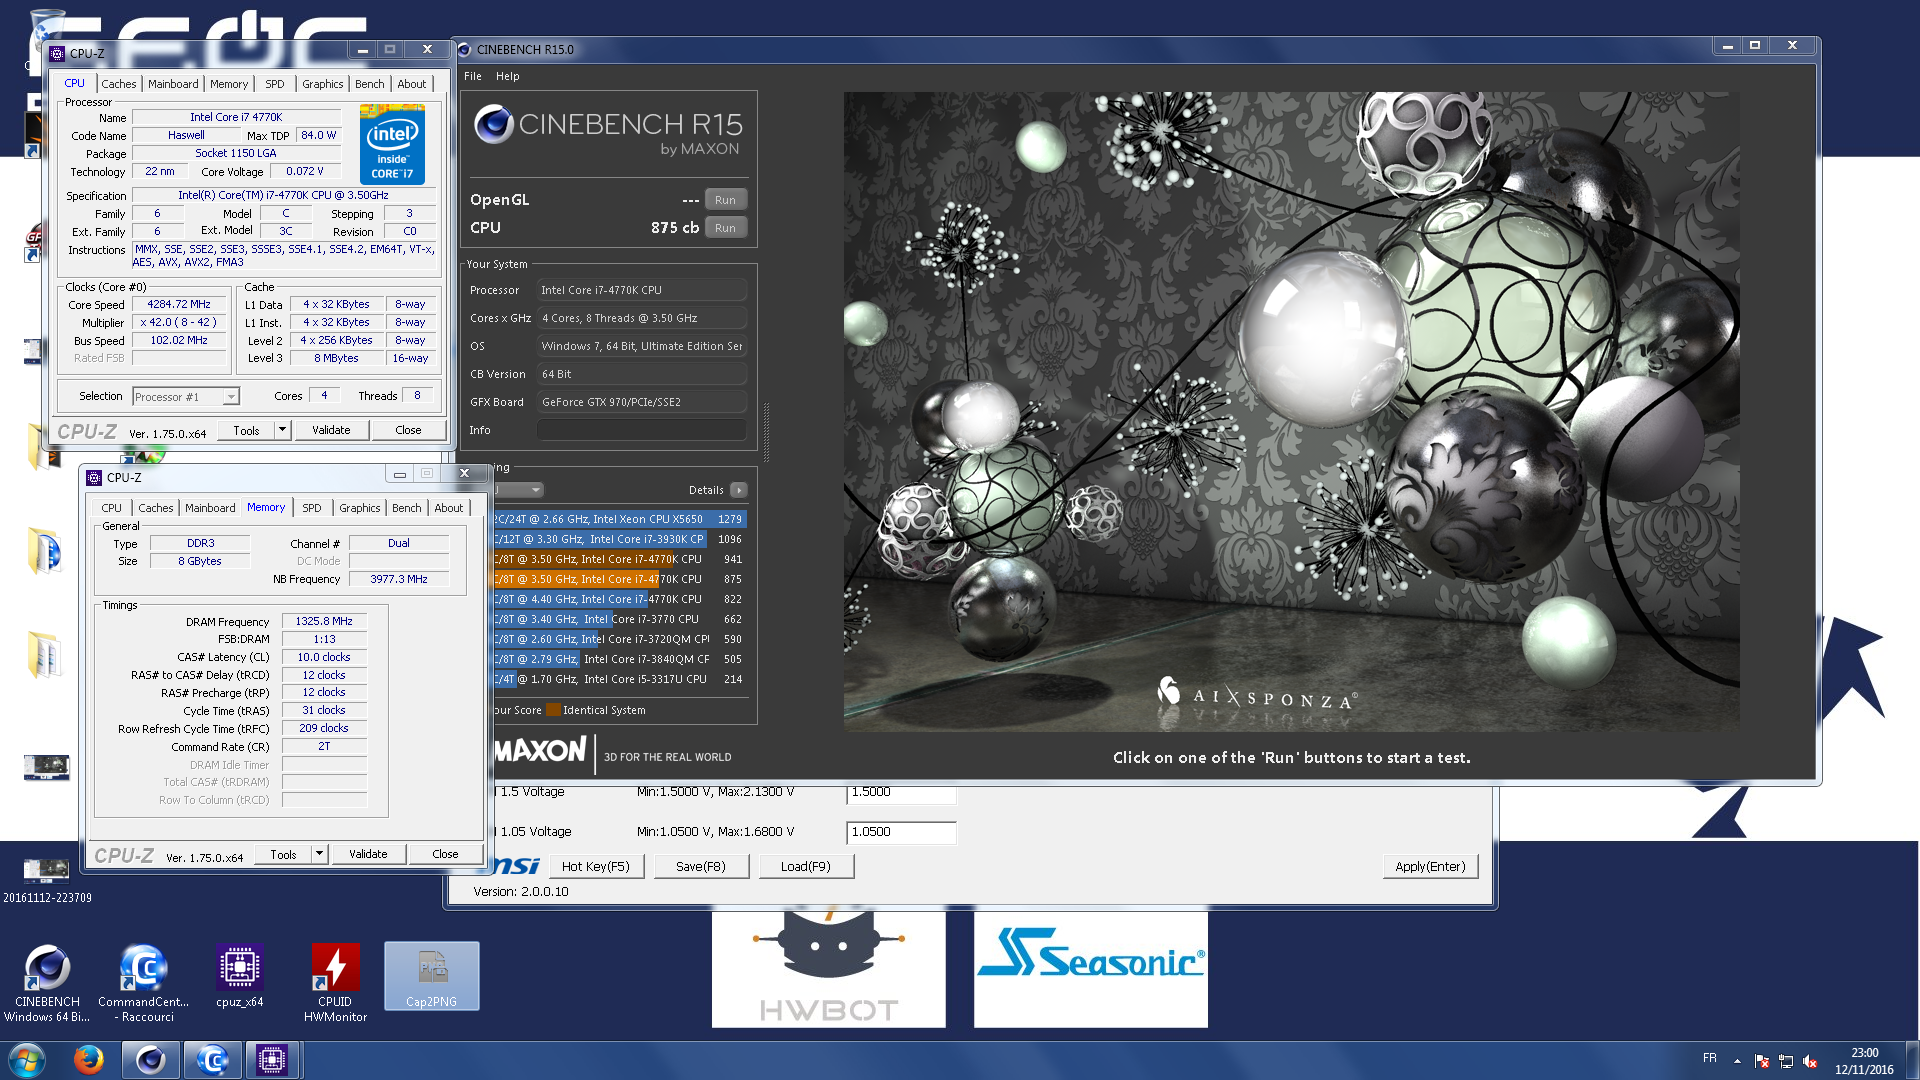Click the Info field in Cinebench

[x=642, y=430]
